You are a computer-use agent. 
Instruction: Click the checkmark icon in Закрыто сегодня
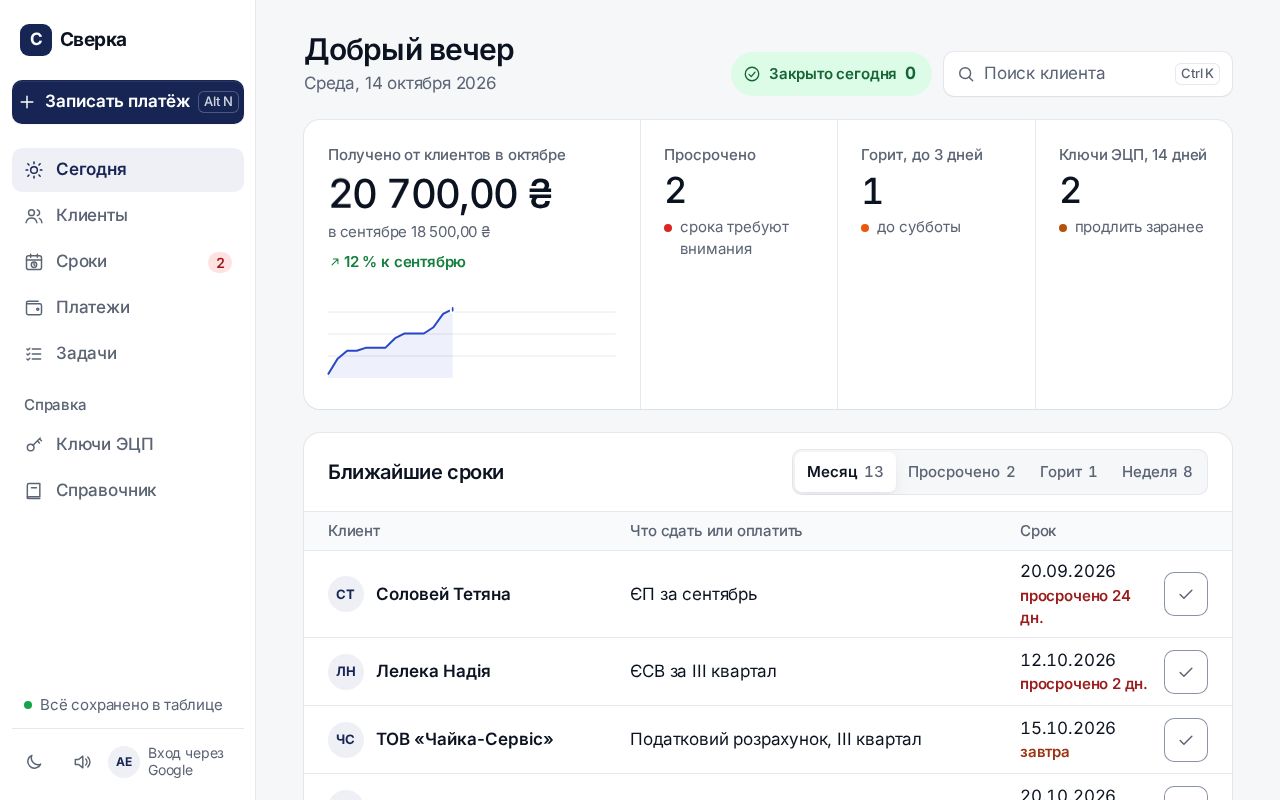(x=752, y=74)
